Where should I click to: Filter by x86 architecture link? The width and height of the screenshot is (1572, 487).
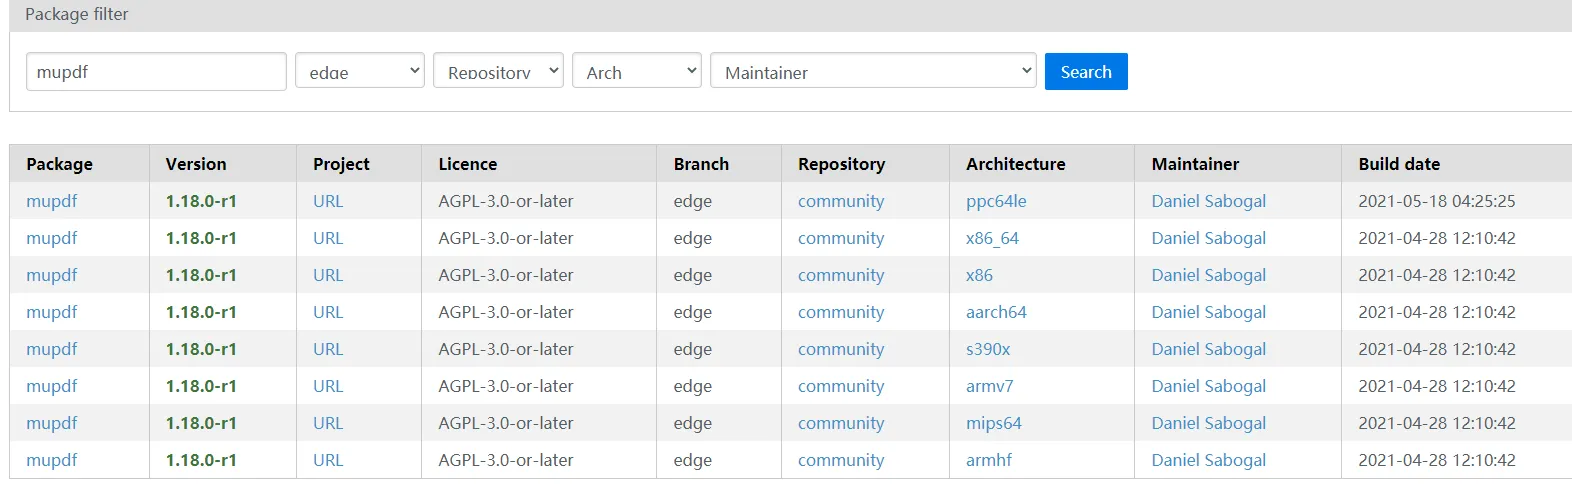[979, 275]
